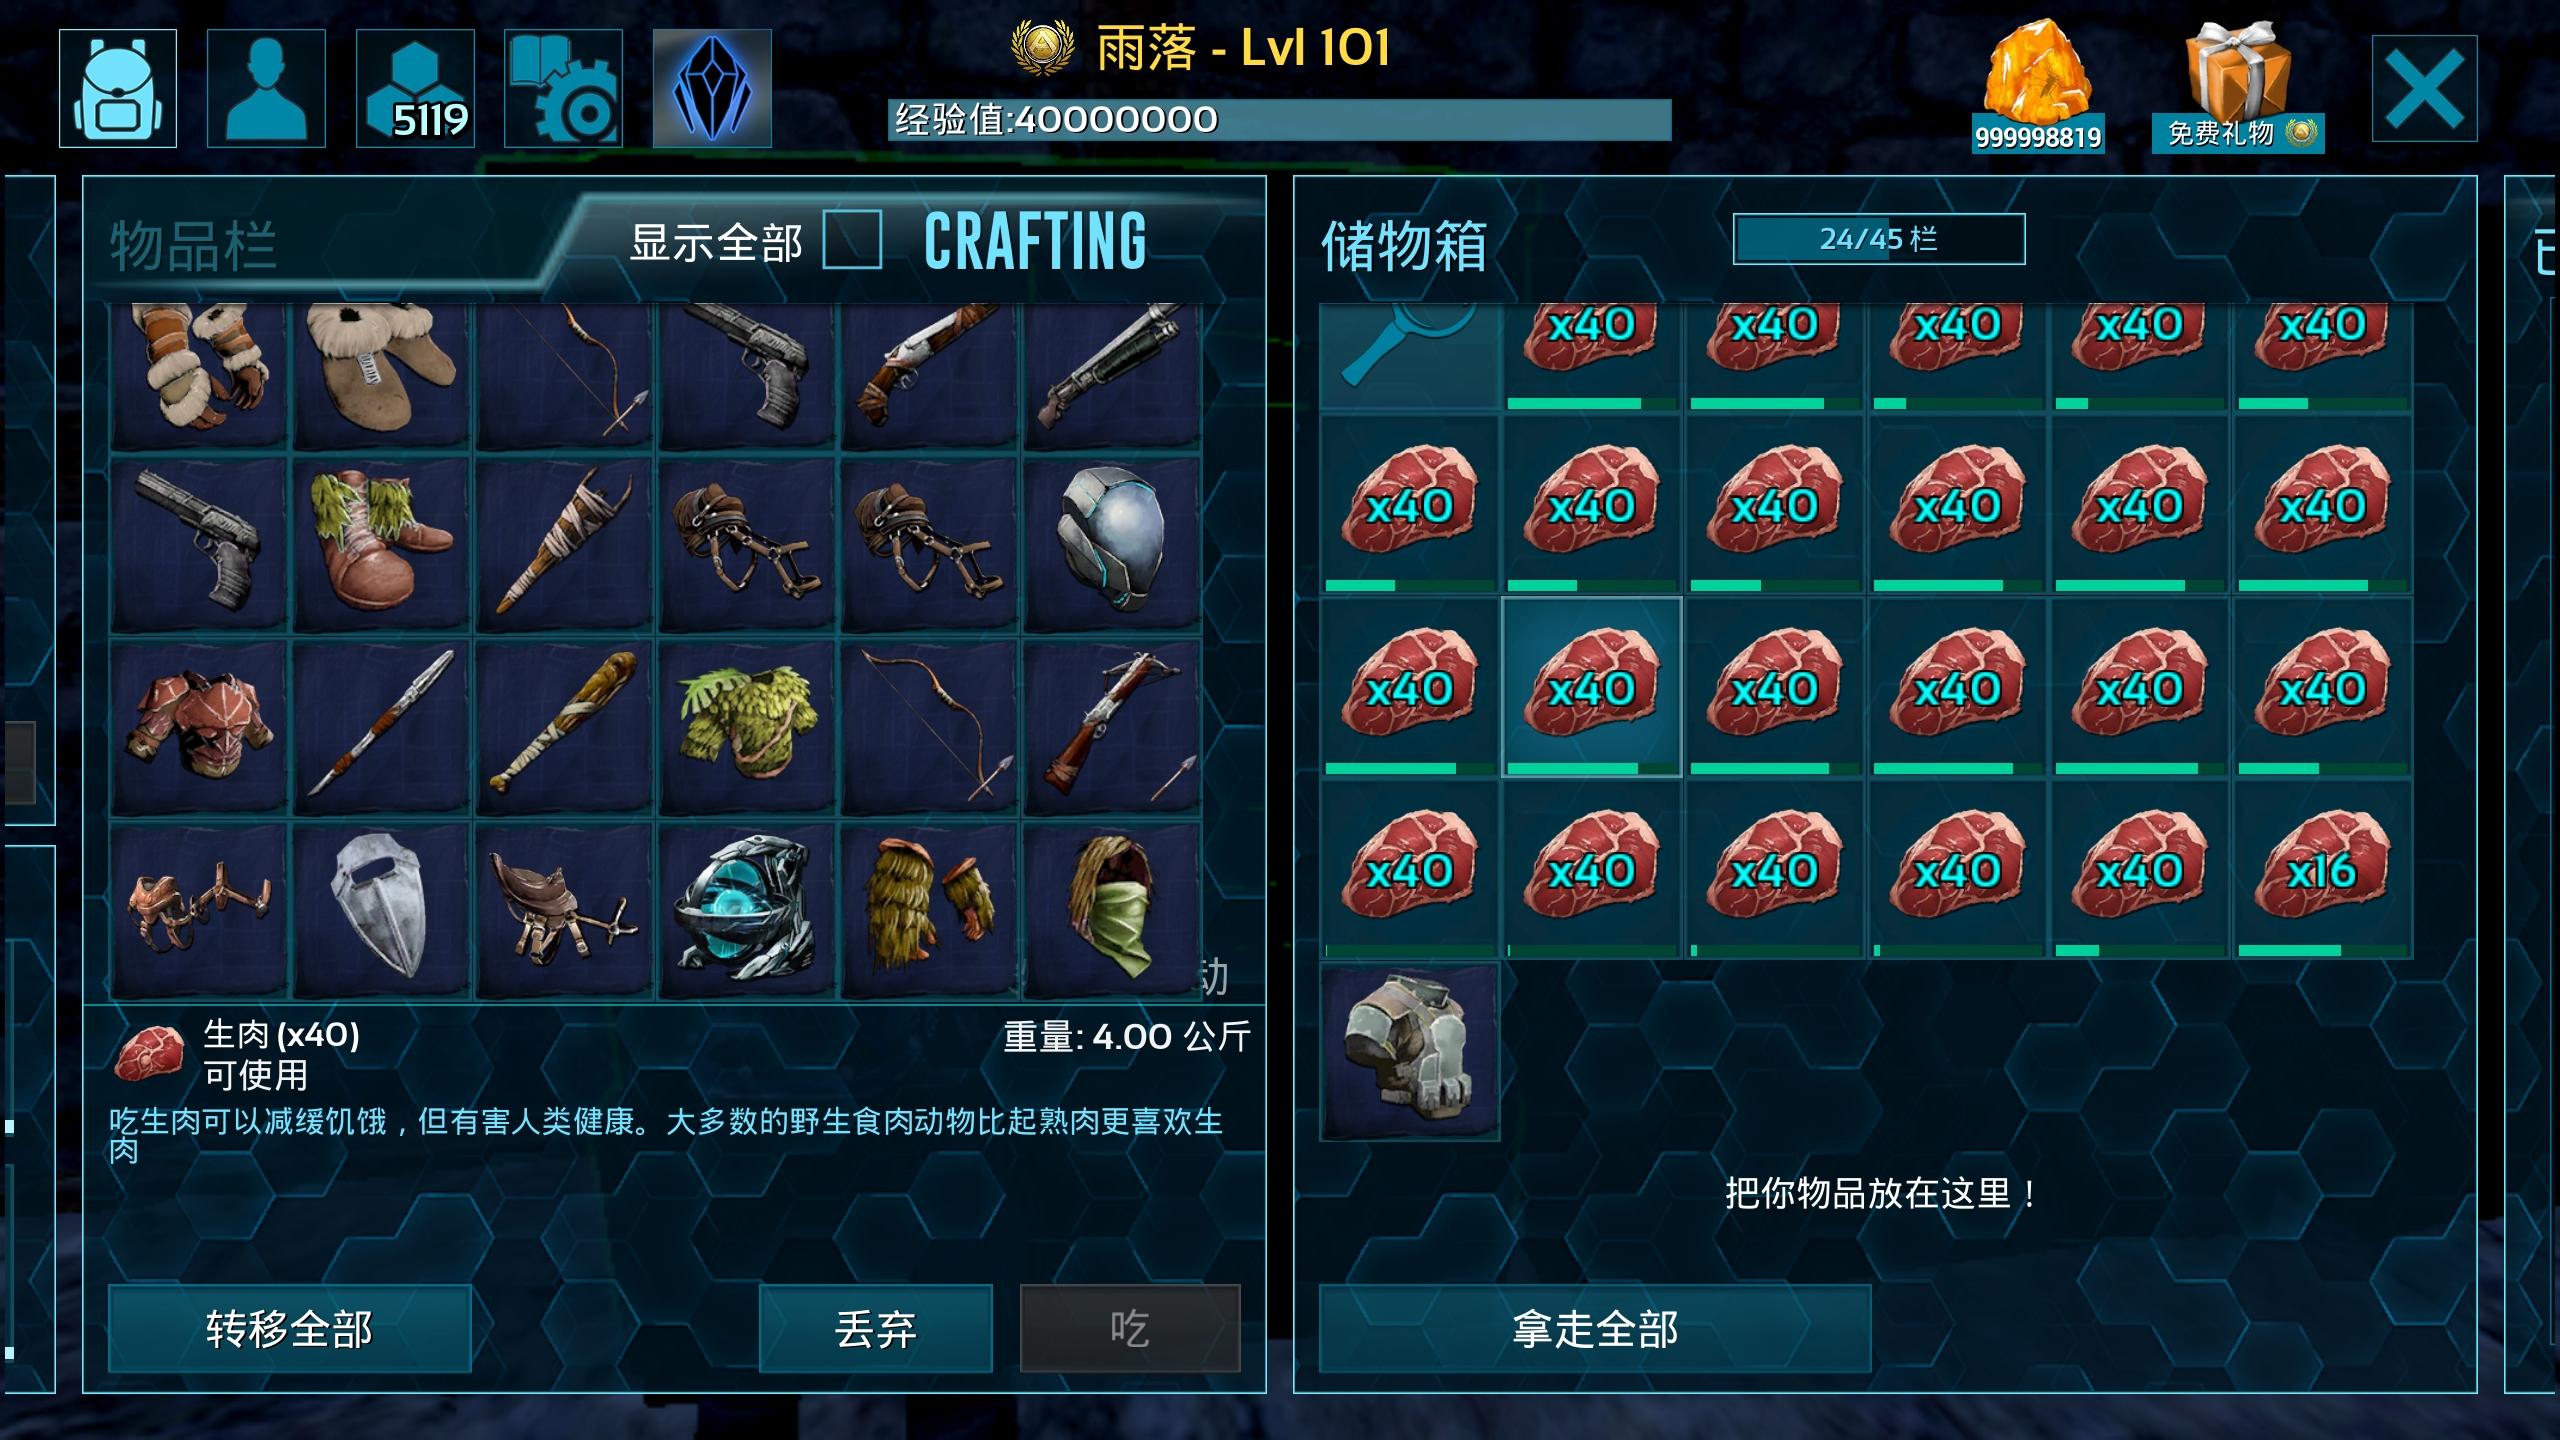2560x1440 pixels.
Task: Click the 拿走全部 button
Action: pyautogui.click(x=1595, y=1329)
